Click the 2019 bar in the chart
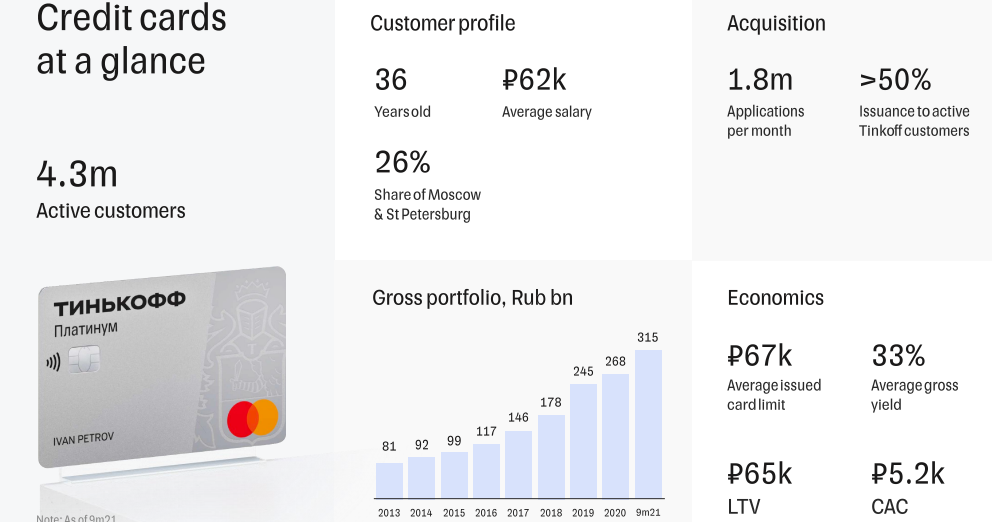The image size is (992, 522). [583, 440]
